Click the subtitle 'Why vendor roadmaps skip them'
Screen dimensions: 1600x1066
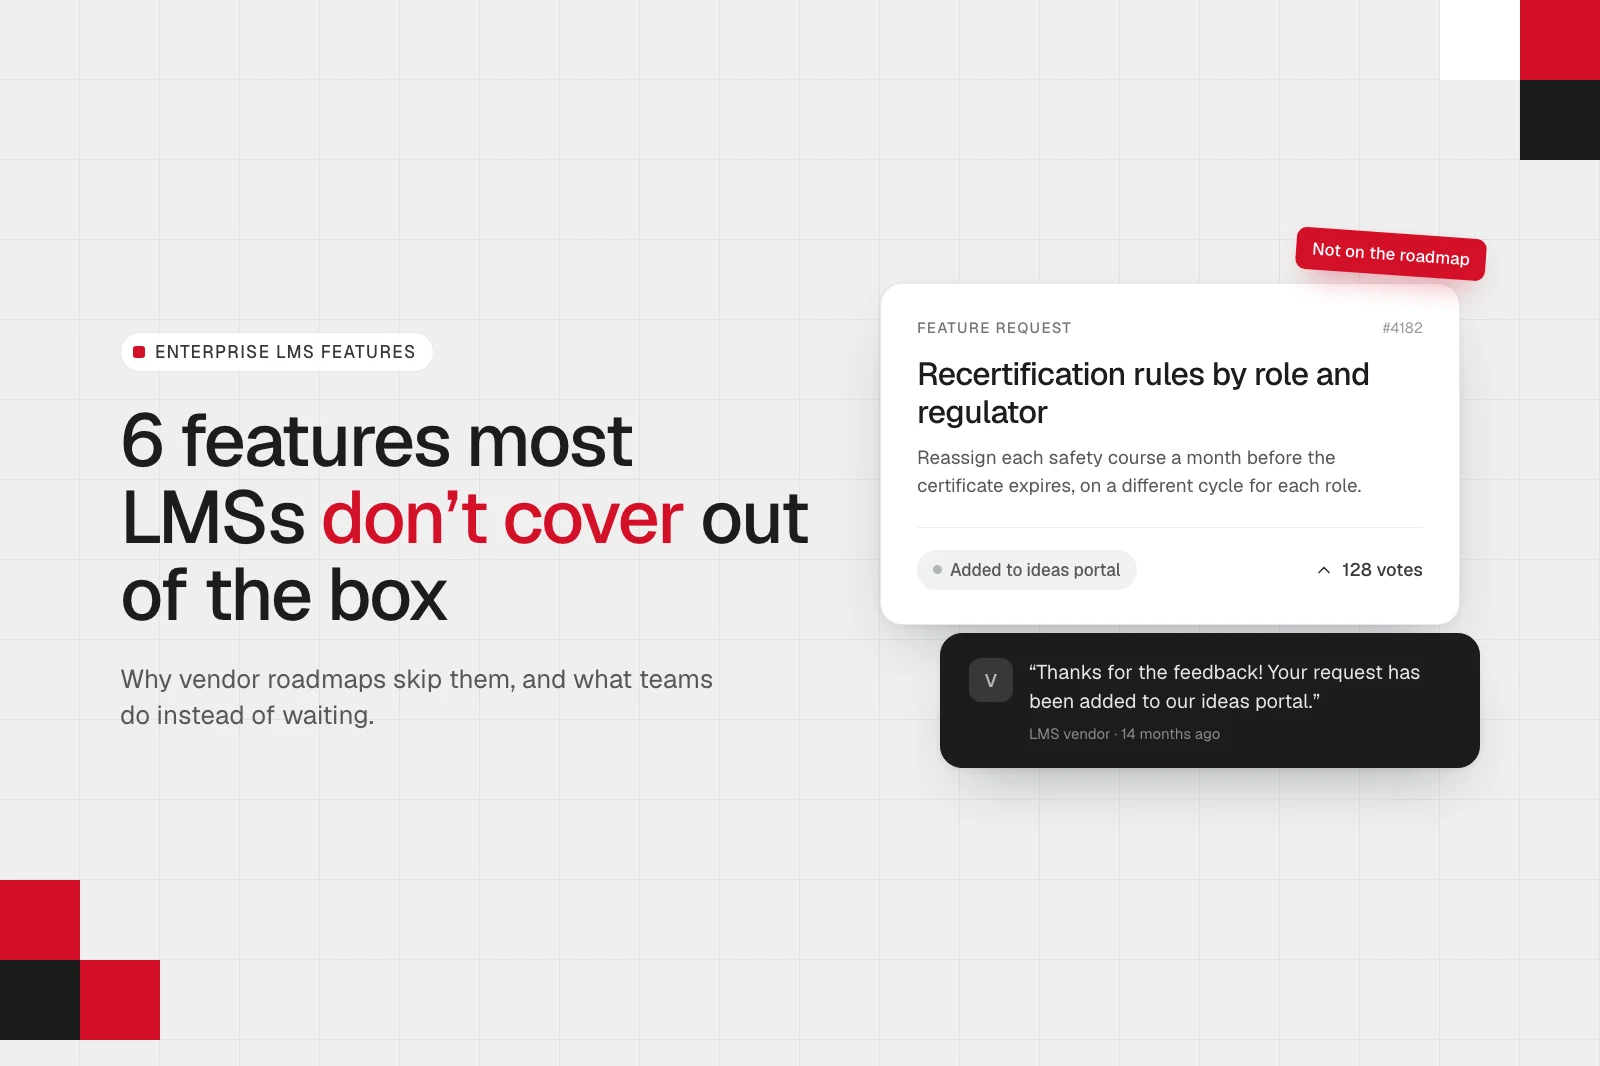[x=317, y=679]
